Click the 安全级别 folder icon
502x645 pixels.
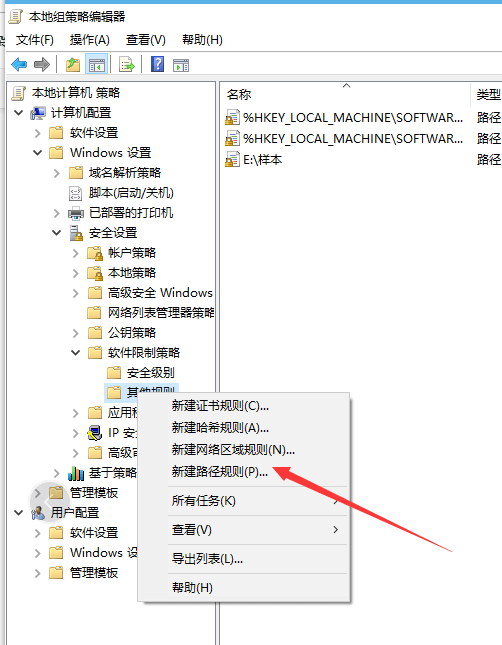[x=114, y=373]
